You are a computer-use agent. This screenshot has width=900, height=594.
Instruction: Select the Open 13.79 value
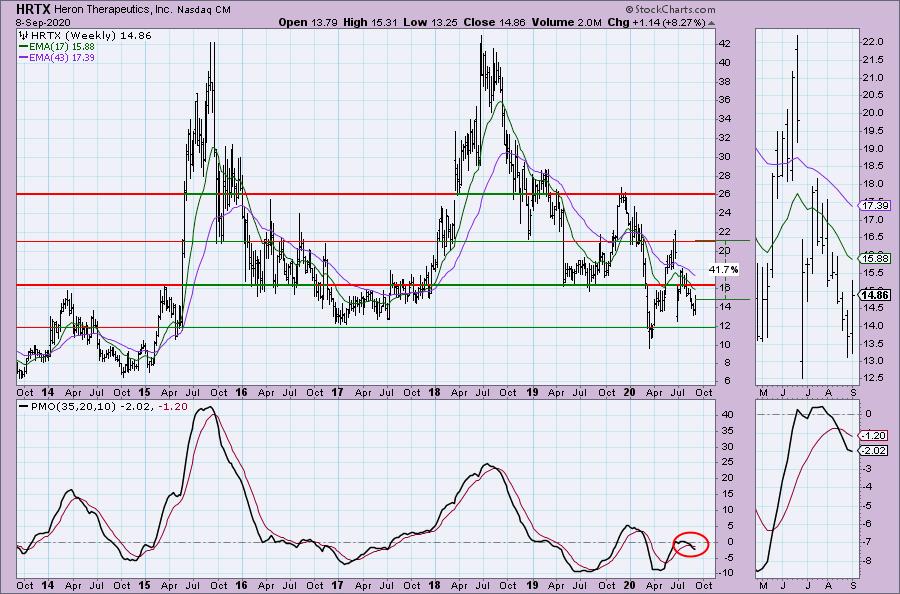[x=308, y=22]
